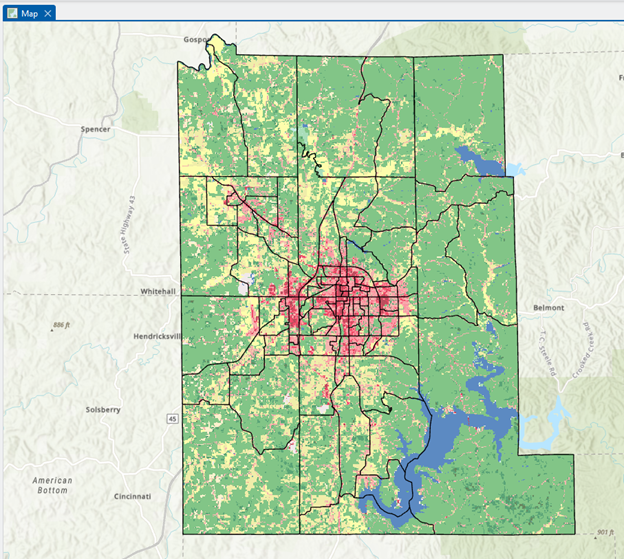Close the Map tab
The image size is (624, 559).
pos(48,12)
